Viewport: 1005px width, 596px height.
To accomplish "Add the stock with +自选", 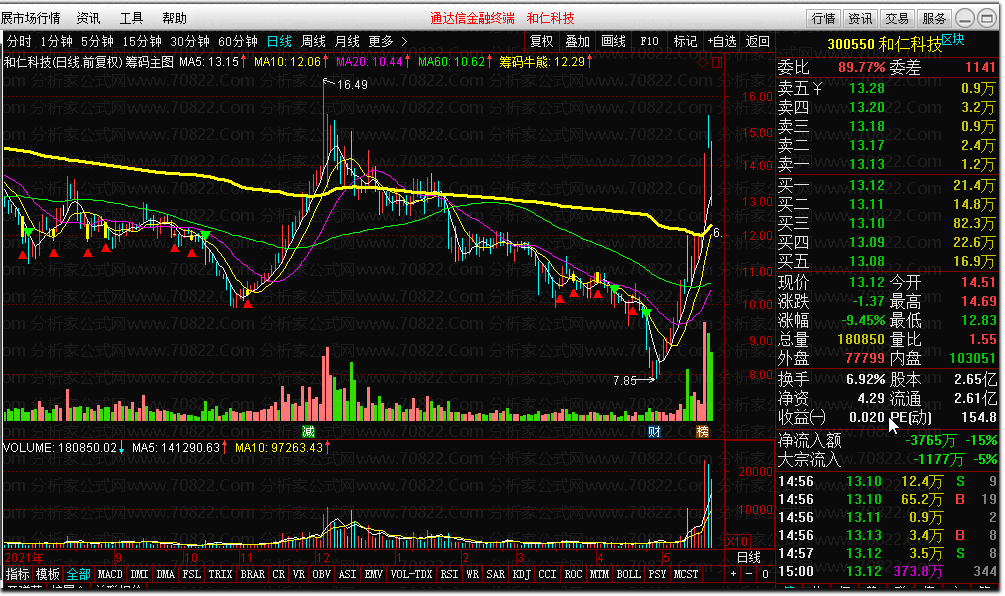I will click(722, 42).
